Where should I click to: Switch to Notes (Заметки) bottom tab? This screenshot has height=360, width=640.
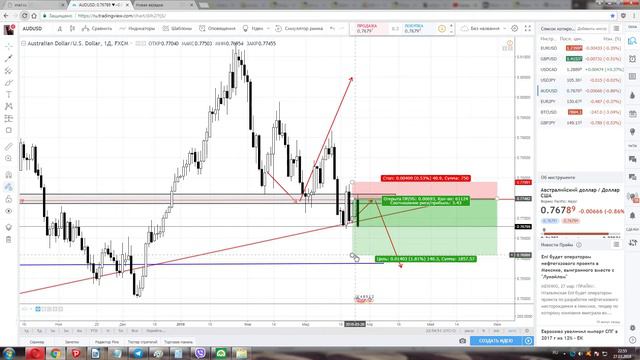coord(72,342)
